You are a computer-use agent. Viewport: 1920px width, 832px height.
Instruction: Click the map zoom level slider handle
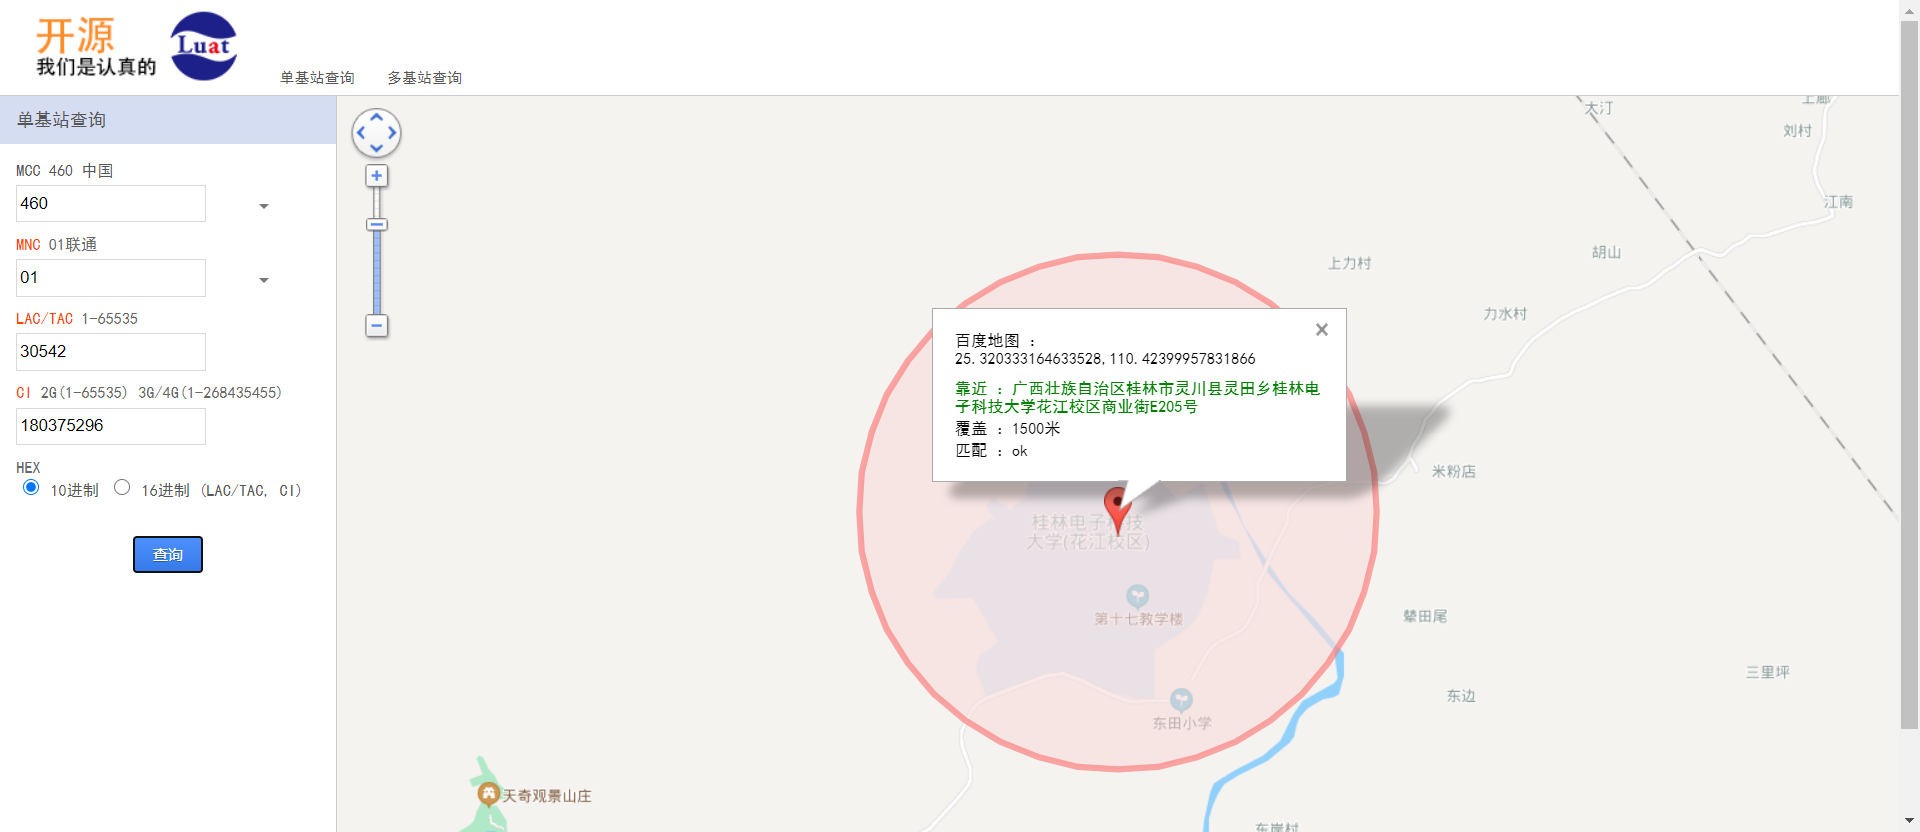coord(377,225)
